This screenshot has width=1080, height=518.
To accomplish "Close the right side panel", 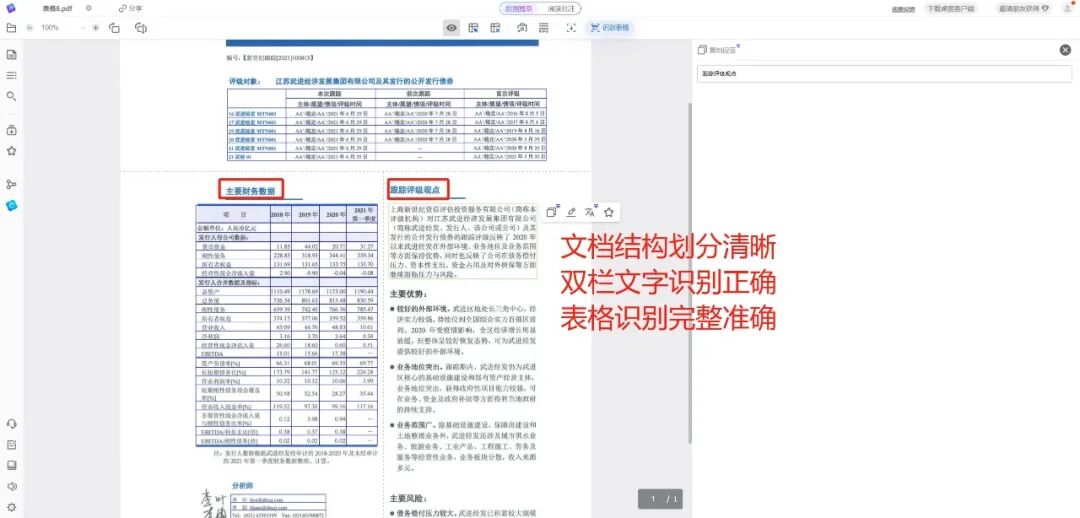I will point(1066,50).
